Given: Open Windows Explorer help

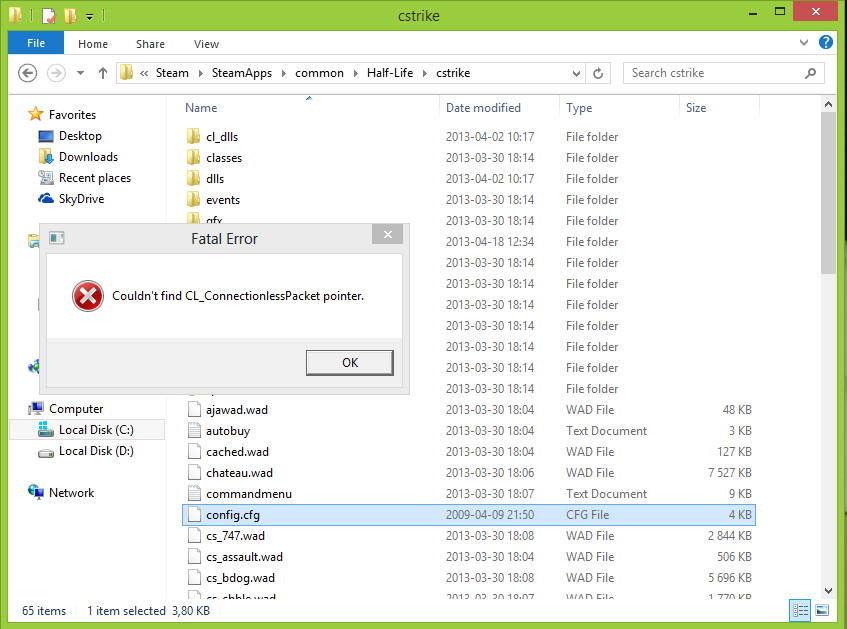Looking at the screenshot, I should pyautogui.click(x=825, y=42).
